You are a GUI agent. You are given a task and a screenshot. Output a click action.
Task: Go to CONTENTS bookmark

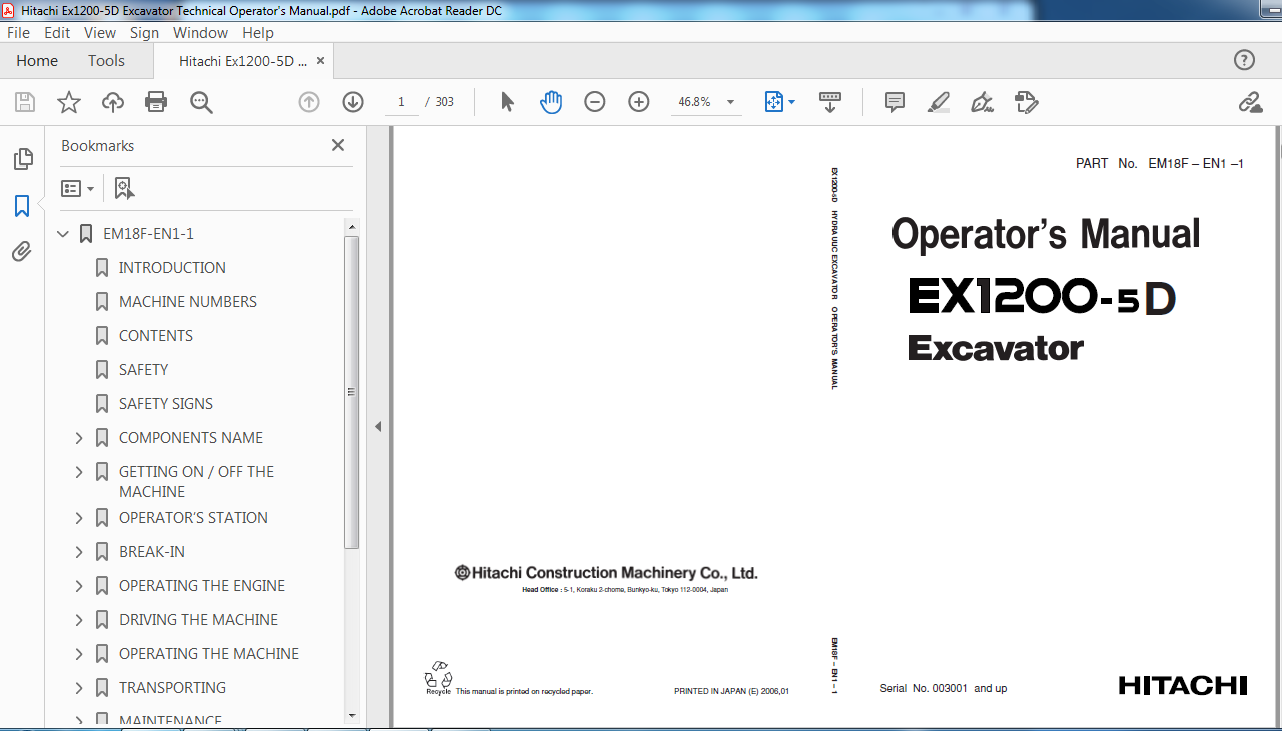156,336
